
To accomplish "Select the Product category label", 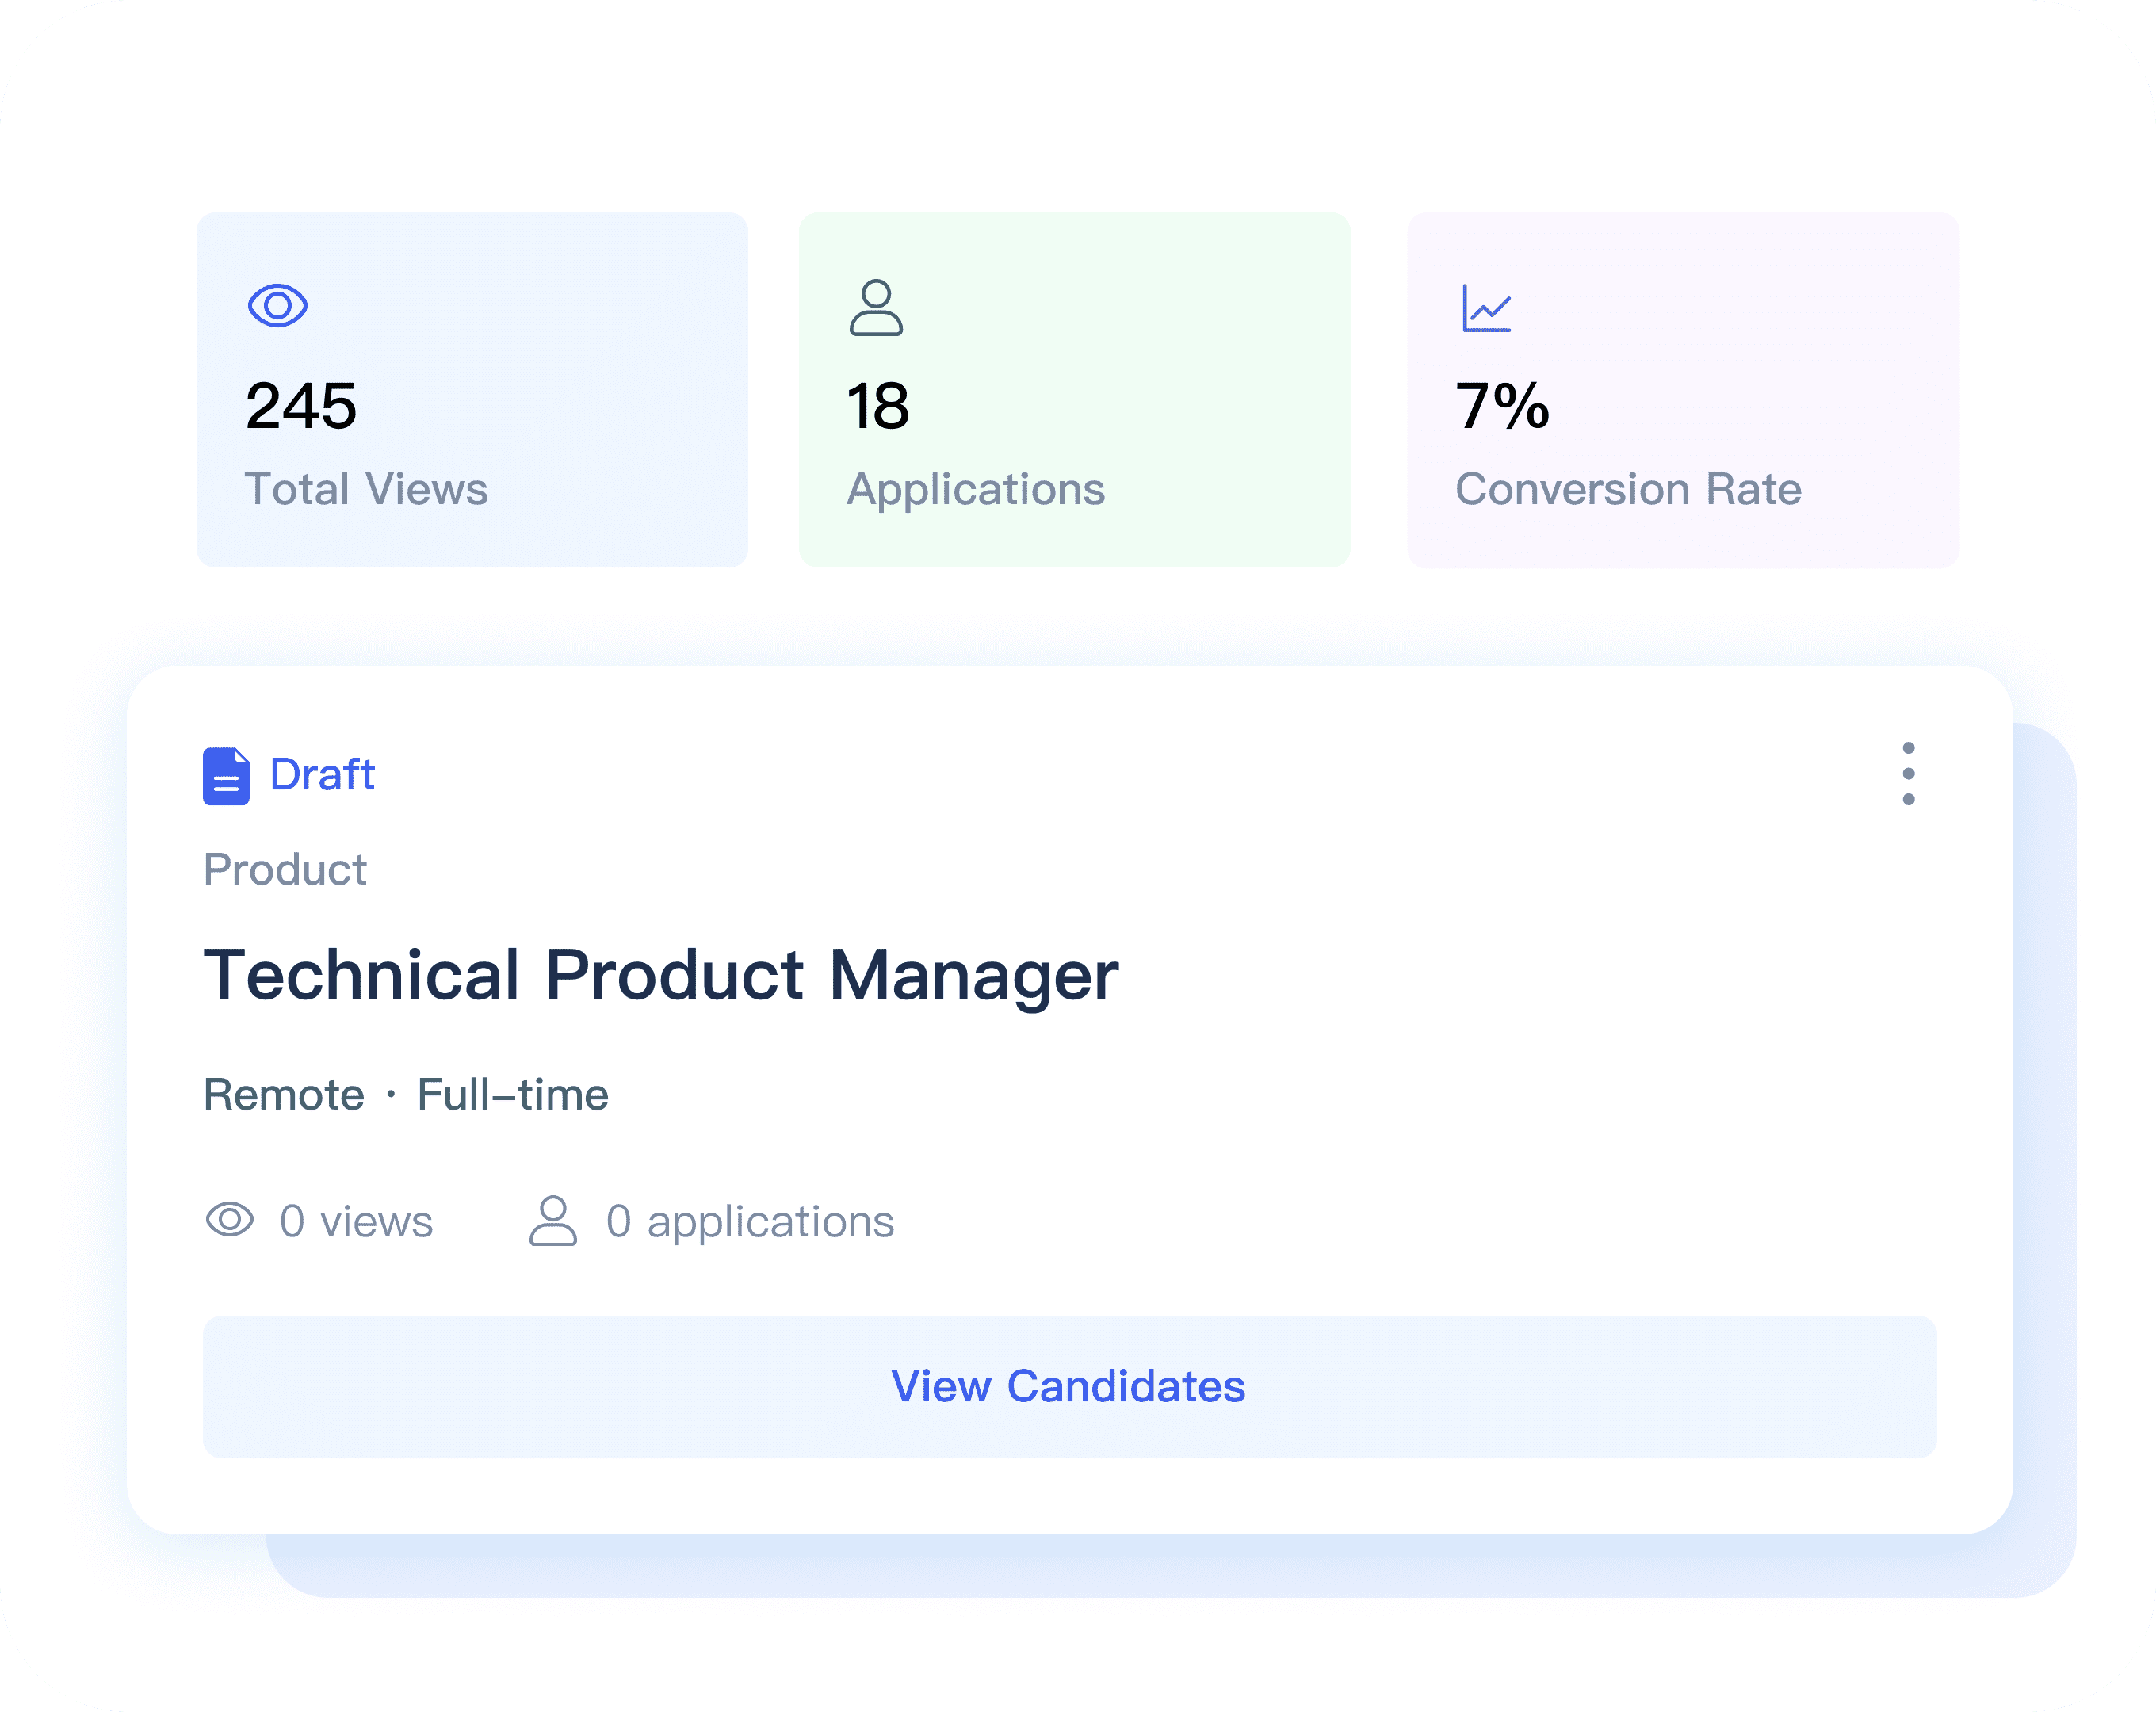I will click(x=285, y=869).
